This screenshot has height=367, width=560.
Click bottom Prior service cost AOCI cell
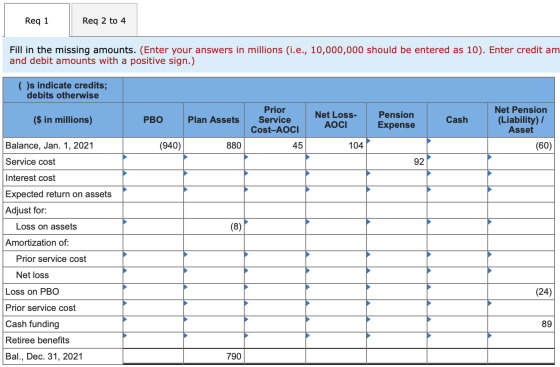(x=275, y=307)
